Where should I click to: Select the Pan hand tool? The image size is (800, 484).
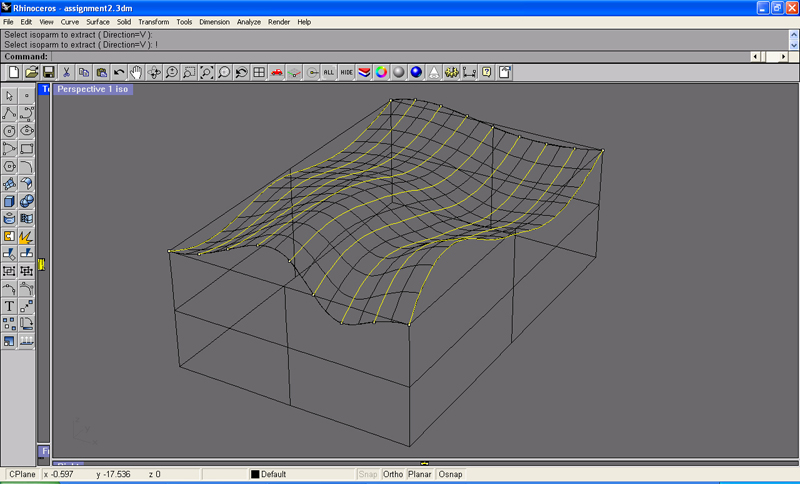click(x=136, y=72)
